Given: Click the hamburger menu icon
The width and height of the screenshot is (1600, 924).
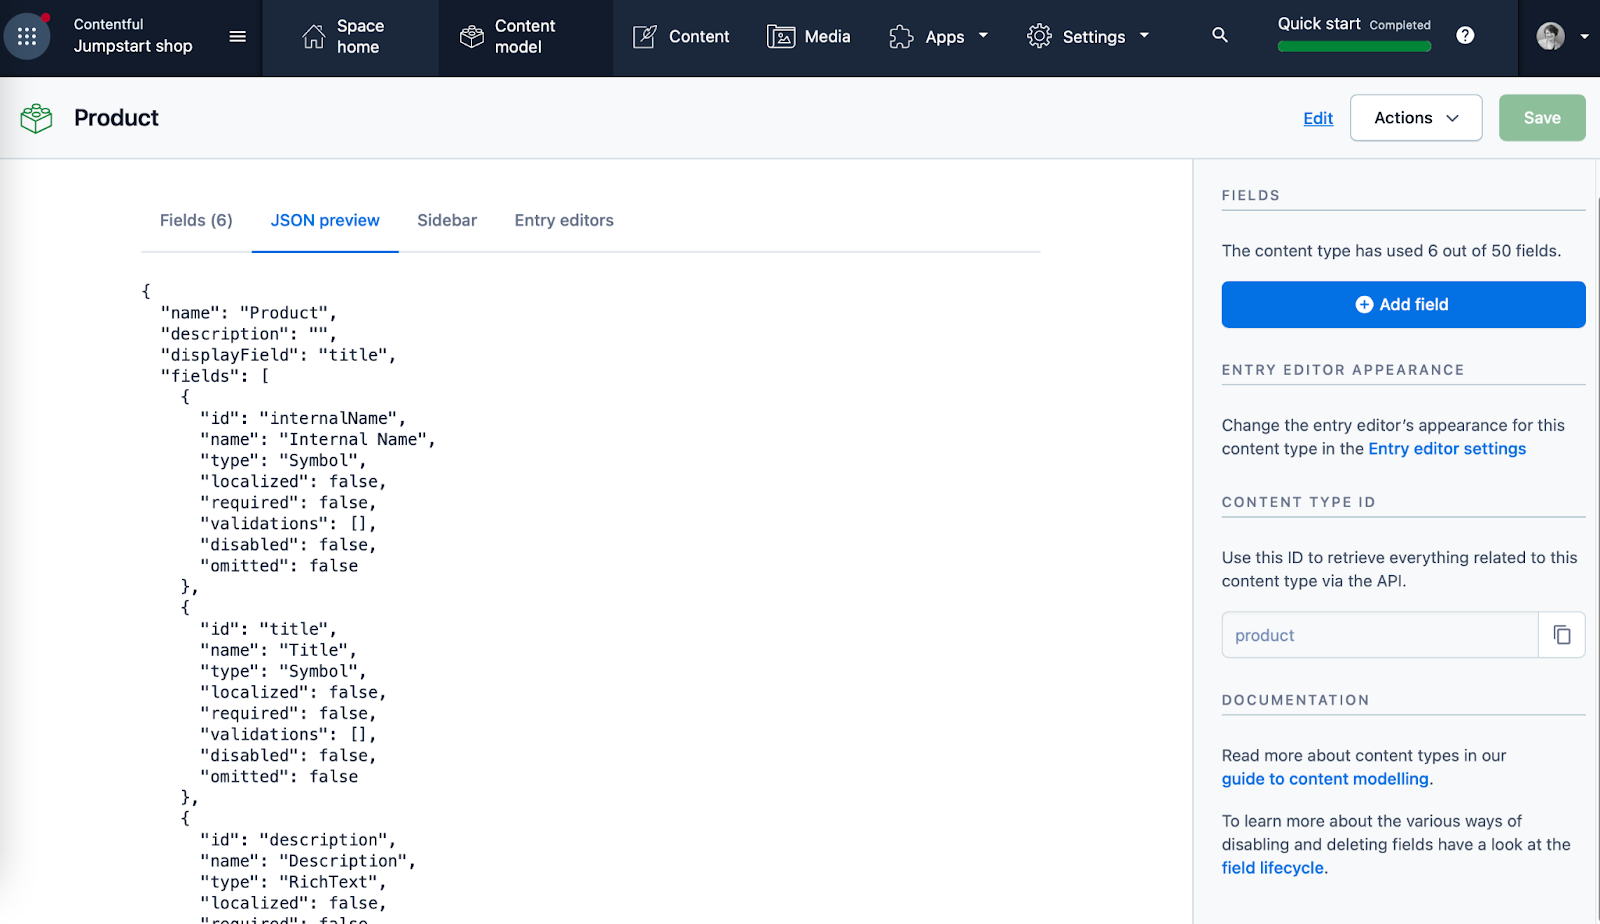Looking at the screenshot, I should pyautogui.click(x=237, y=36).
